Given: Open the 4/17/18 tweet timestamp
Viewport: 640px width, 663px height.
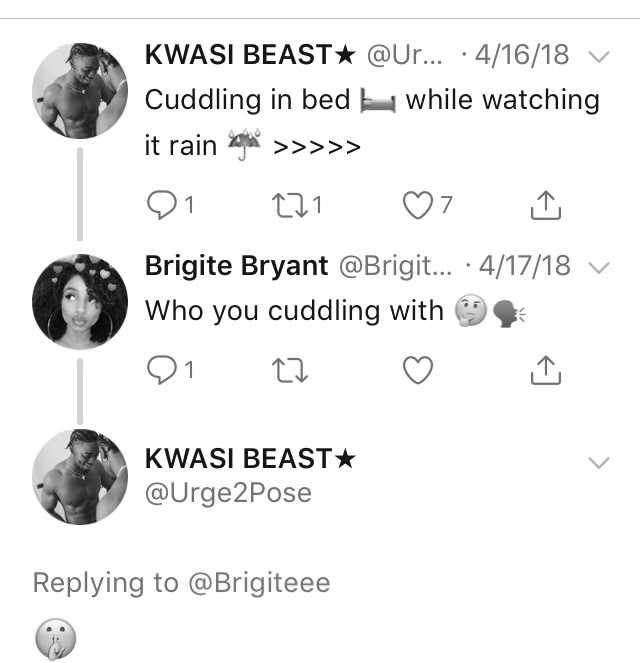Looking at the screenshot, I should pos(525,266).
